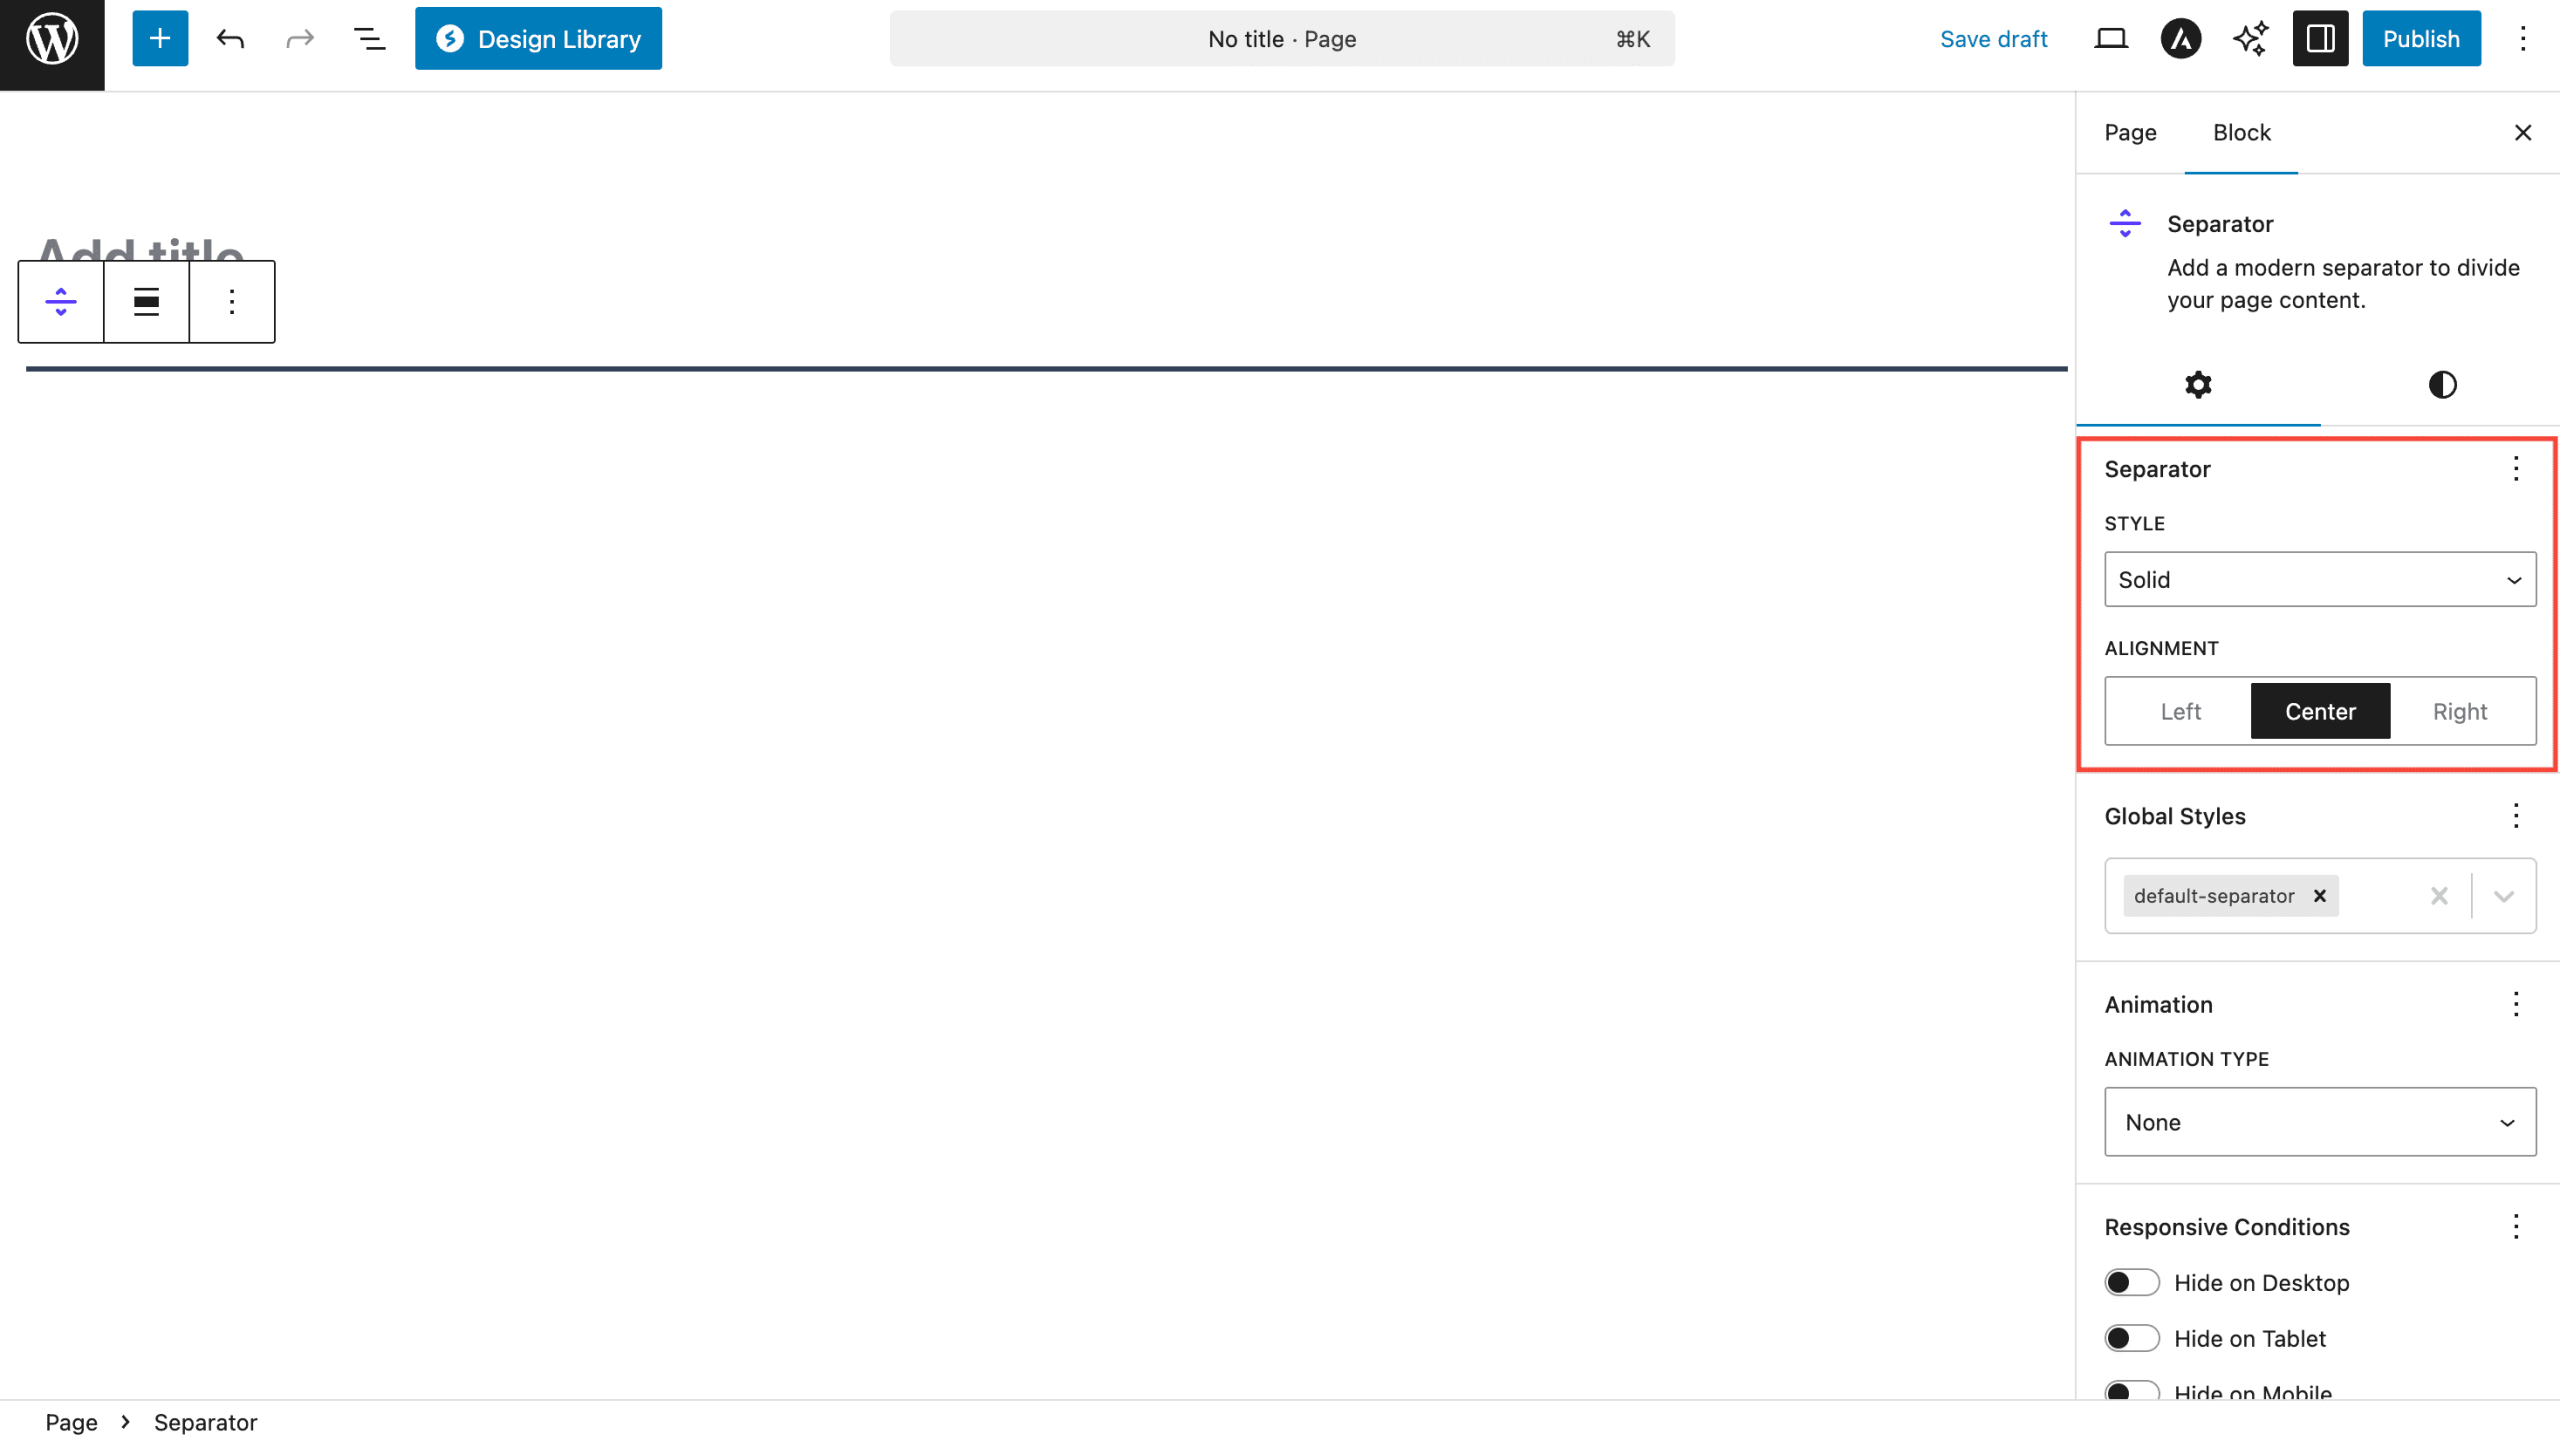
Task: Open the Animation panel options menu
Action: 2515,1005
